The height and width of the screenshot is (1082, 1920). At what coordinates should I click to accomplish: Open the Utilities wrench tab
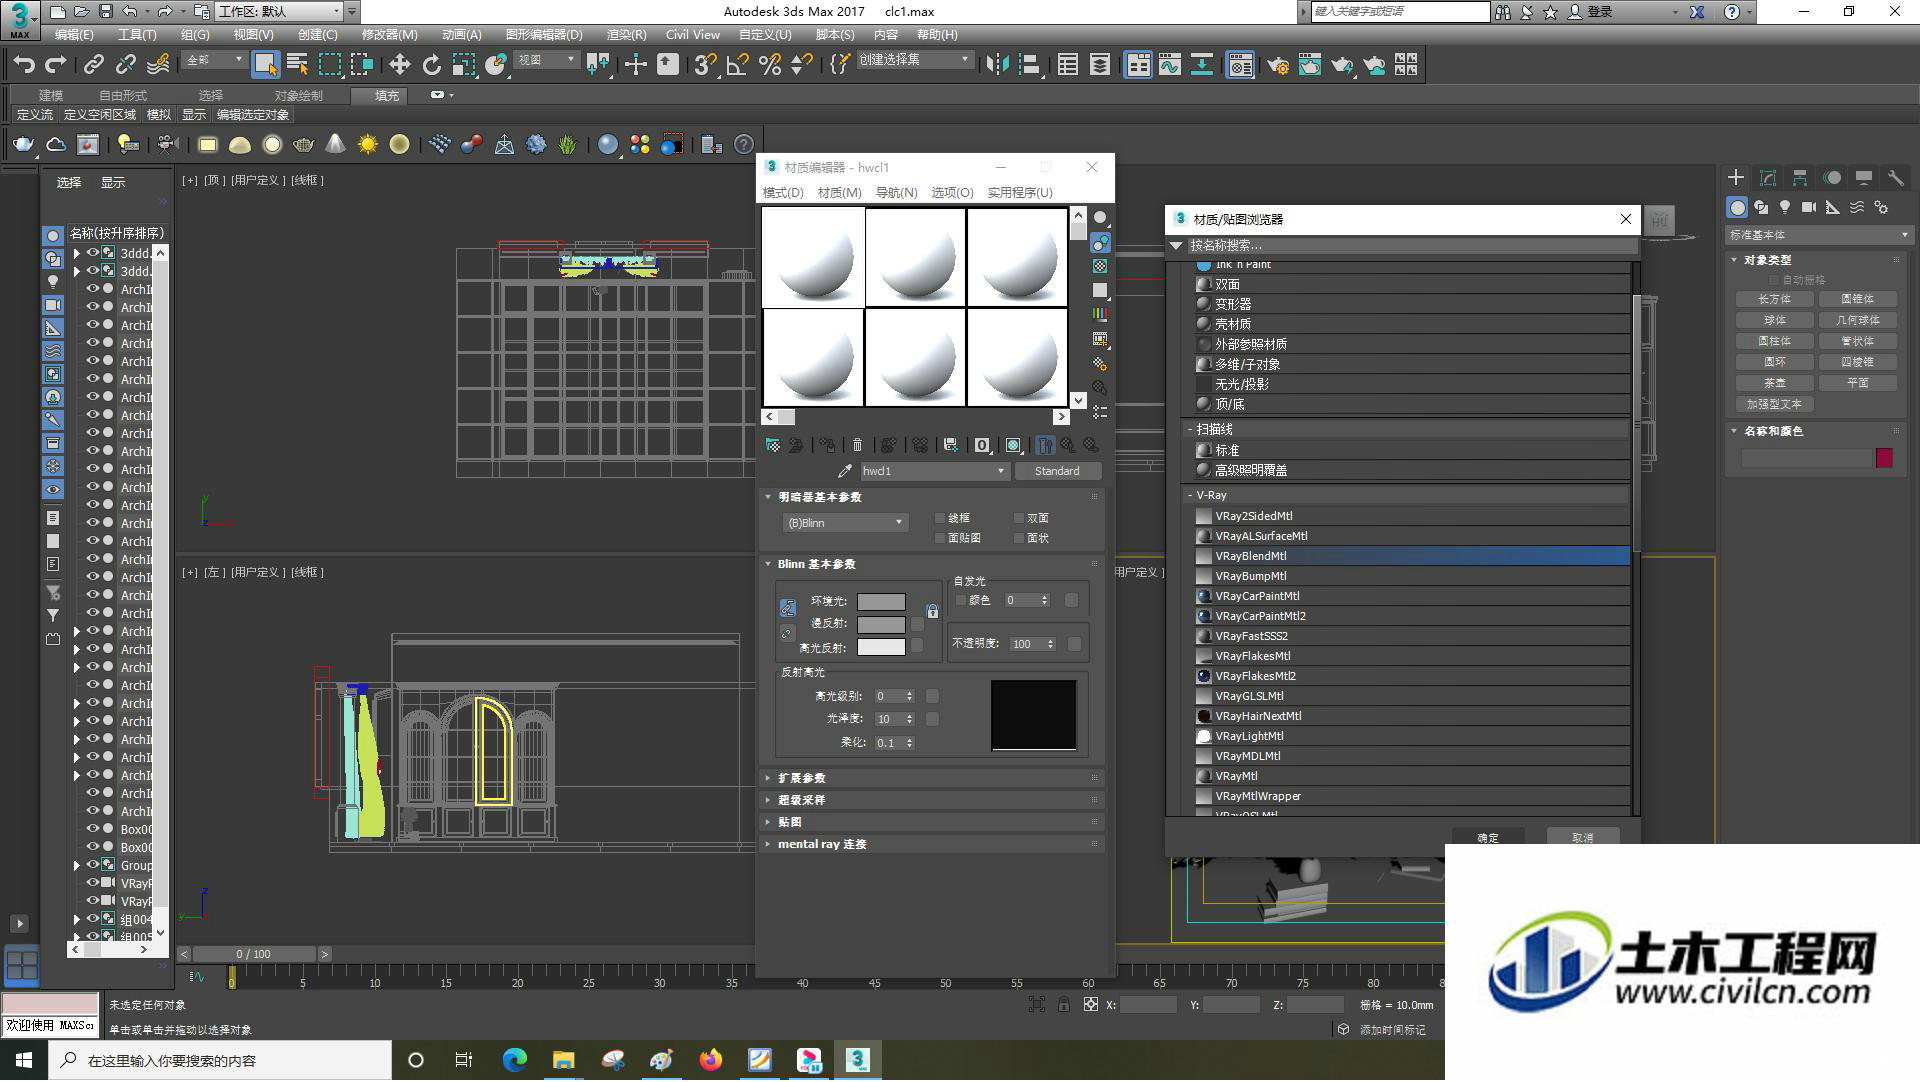tap(1895, 178)
